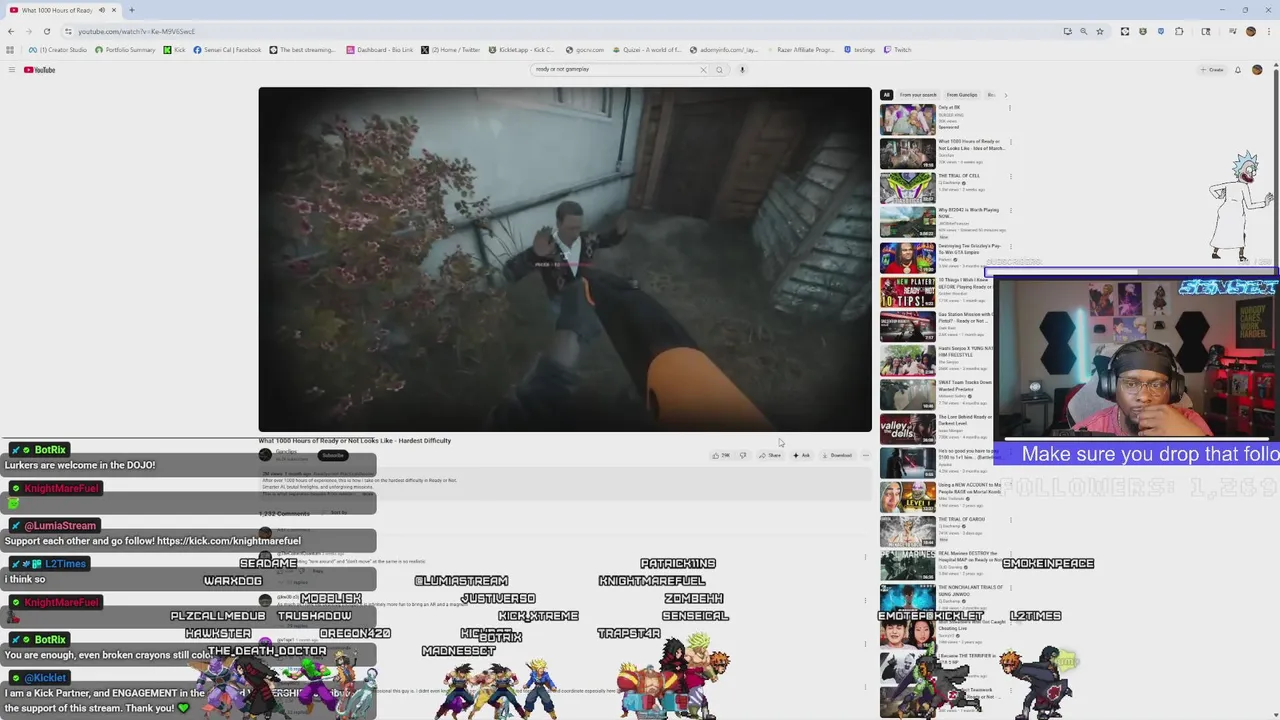
Task: Dislike the video with the thumbs-down
Action: click(742, 455)
